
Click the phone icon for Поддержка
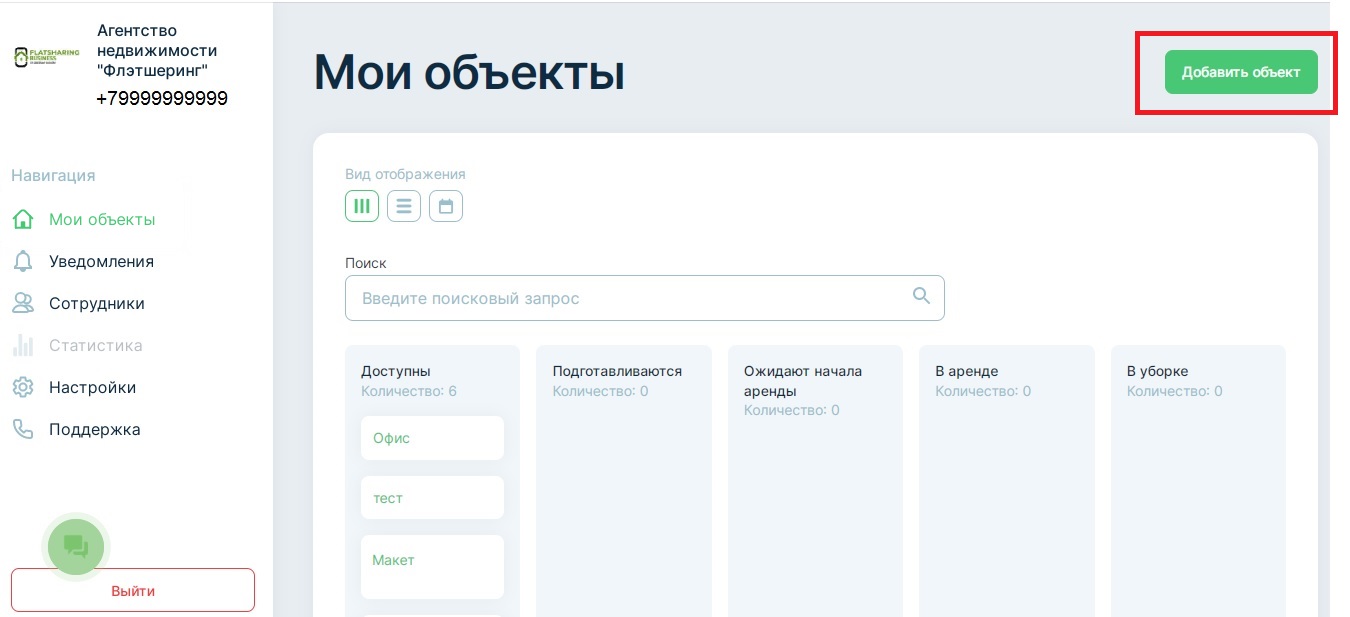23,430
